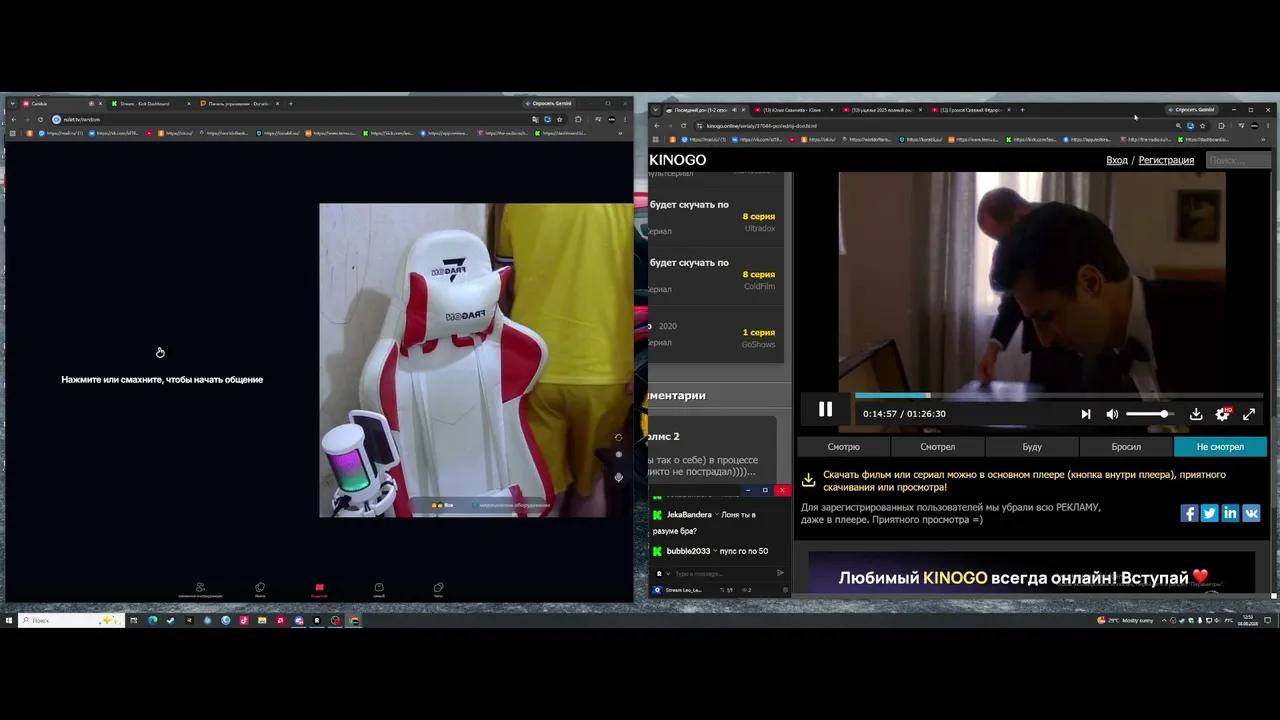Open File Explorer from the taskbar
This screenshot has width=1280, height=720.
pyautogui.click(x=262, y=620)
